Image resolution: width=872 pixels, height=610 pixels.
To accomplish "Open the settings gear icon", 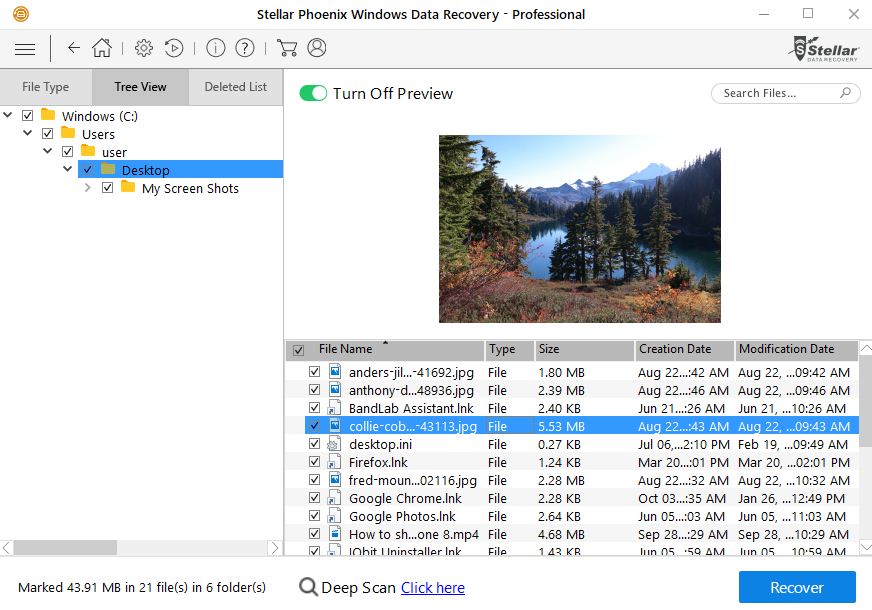I will [x=143, y=48].
